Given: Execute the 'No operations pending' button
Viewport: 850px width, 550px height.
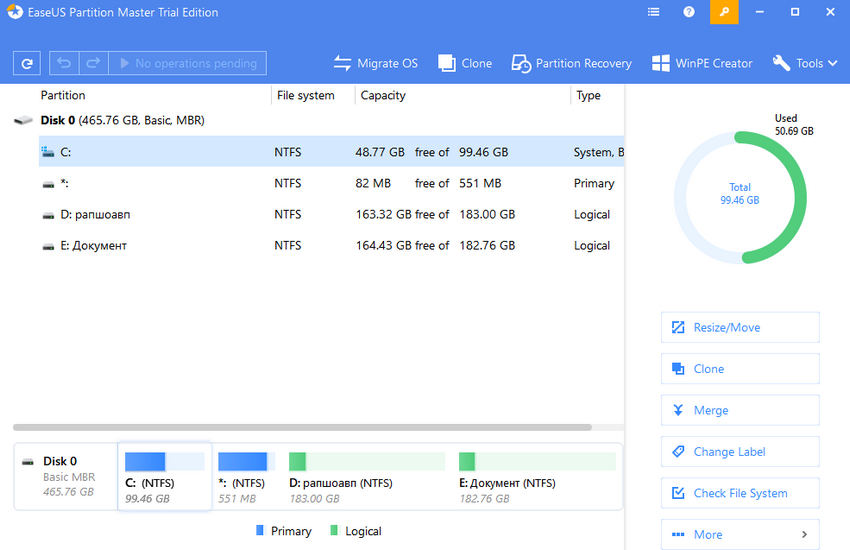Looking at the screenshot, I should [188, 63].
